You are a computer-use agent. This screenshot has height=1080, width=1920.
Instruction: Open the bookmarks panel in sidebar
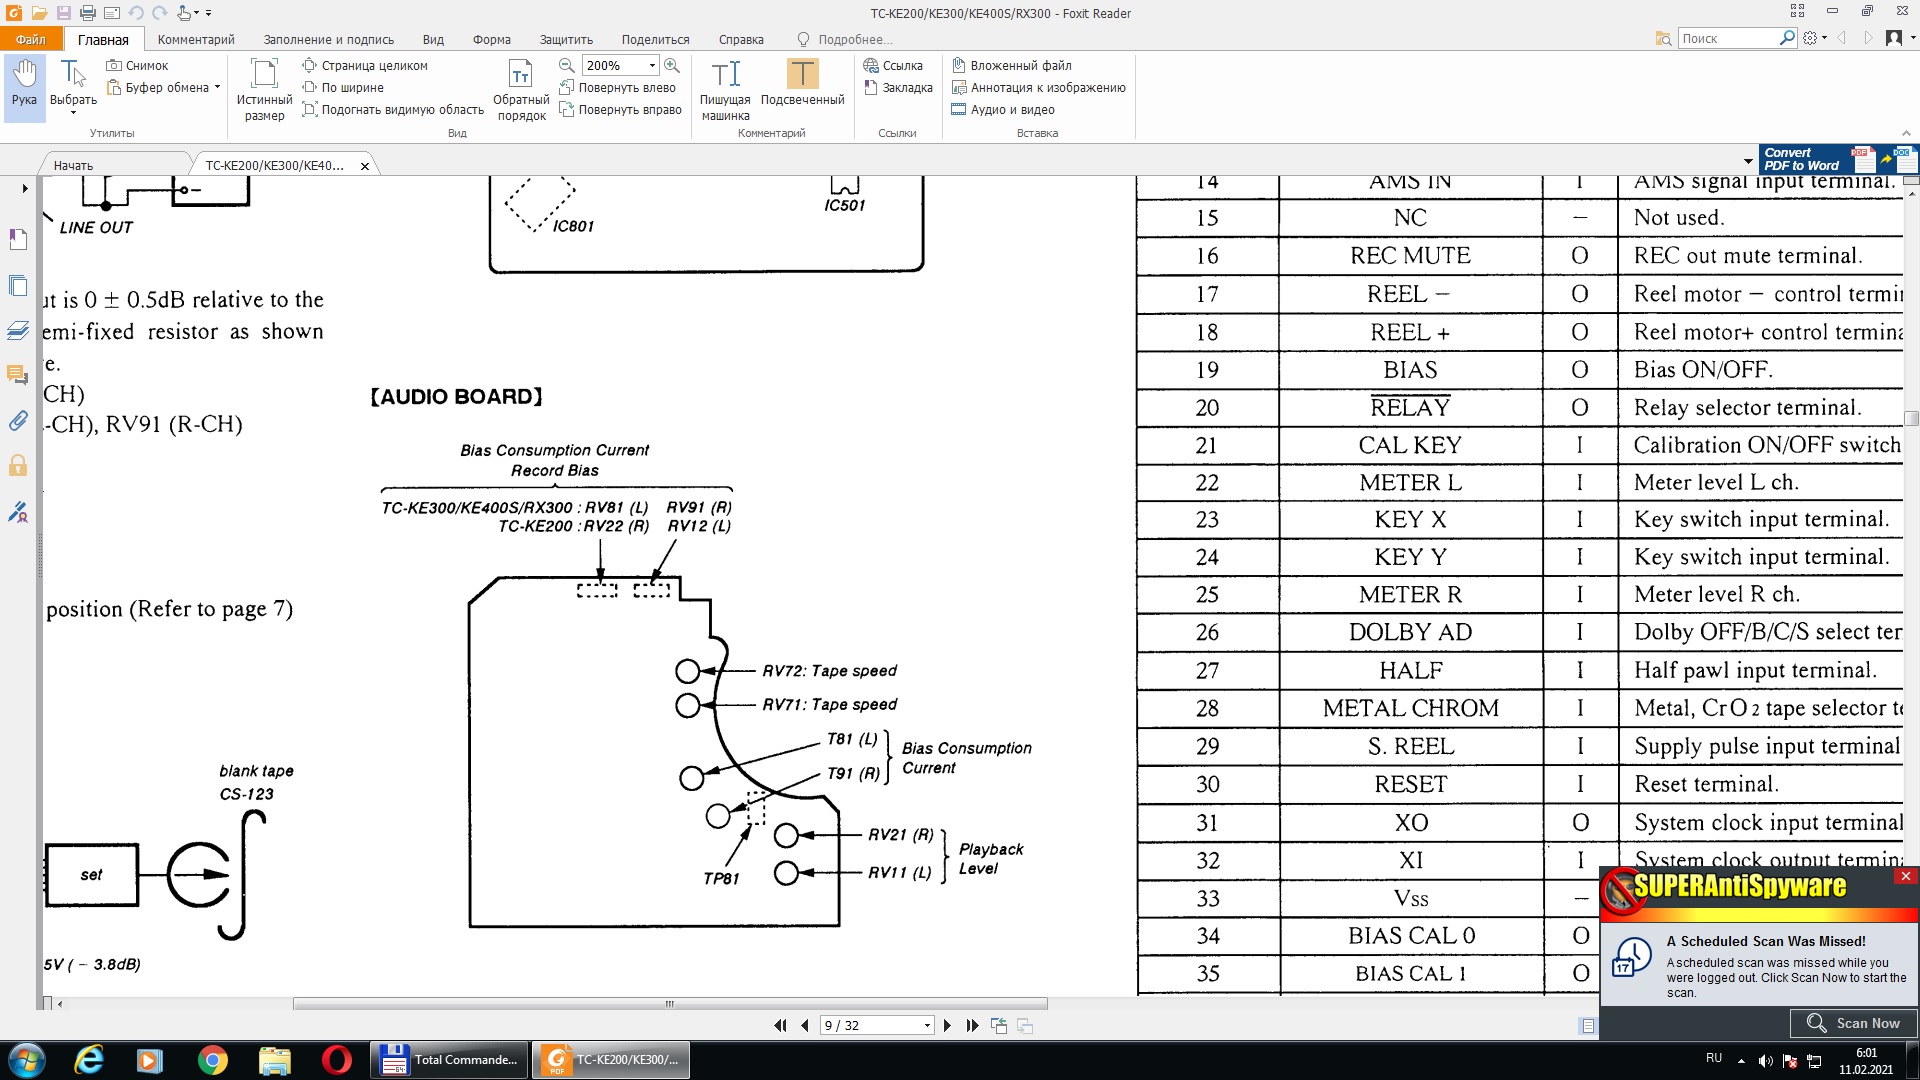pyautogui.click(x=18, y=240)
